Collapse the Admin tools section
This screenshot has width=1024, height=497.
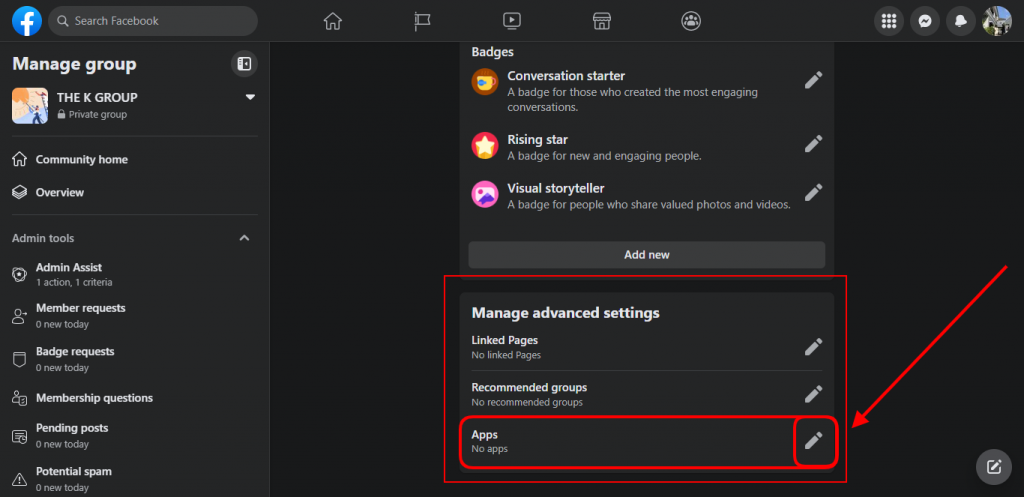point(244,238)
